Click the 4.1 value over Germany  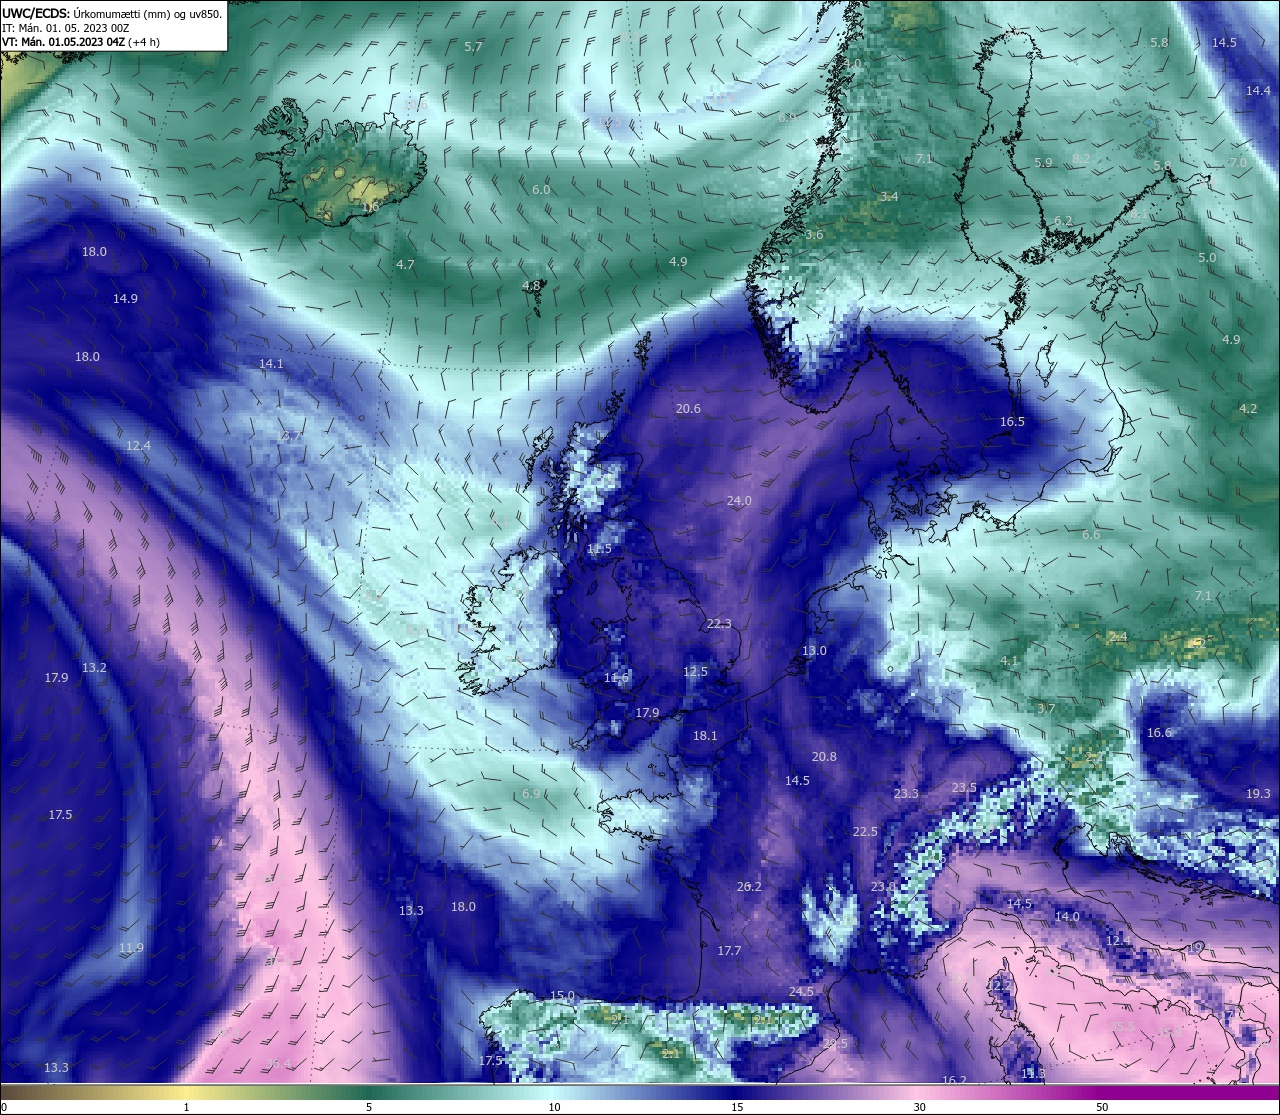pyautogui.click(x=1009, y=662)
